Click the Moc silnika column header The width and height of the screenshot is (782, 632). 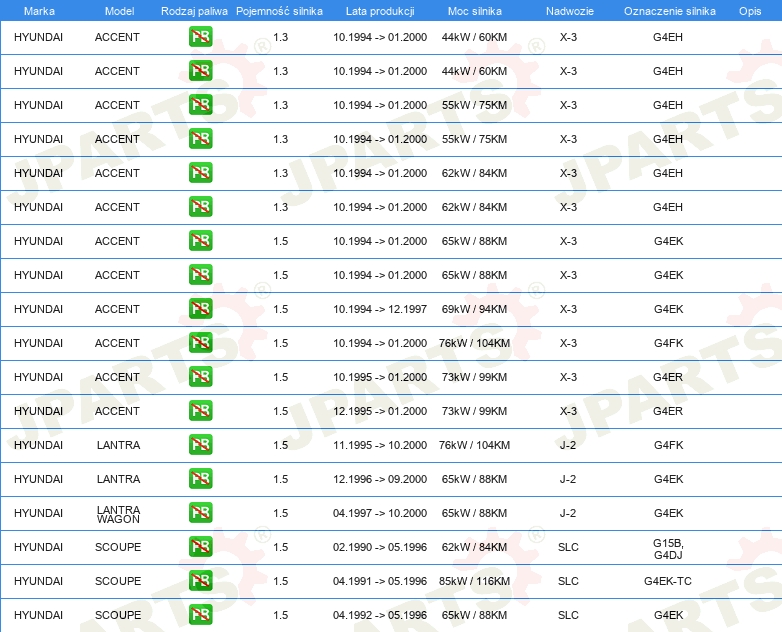475,11
